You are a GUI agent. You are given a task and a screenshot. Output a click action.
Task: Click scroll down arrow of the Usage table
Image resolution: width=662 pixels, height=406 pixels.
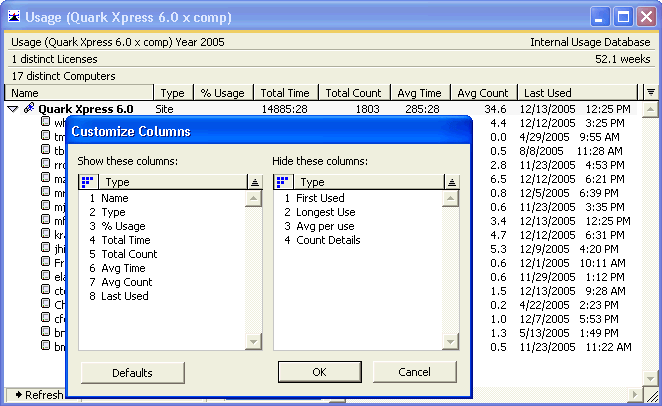pyautogui.click(x=650, y=378)
